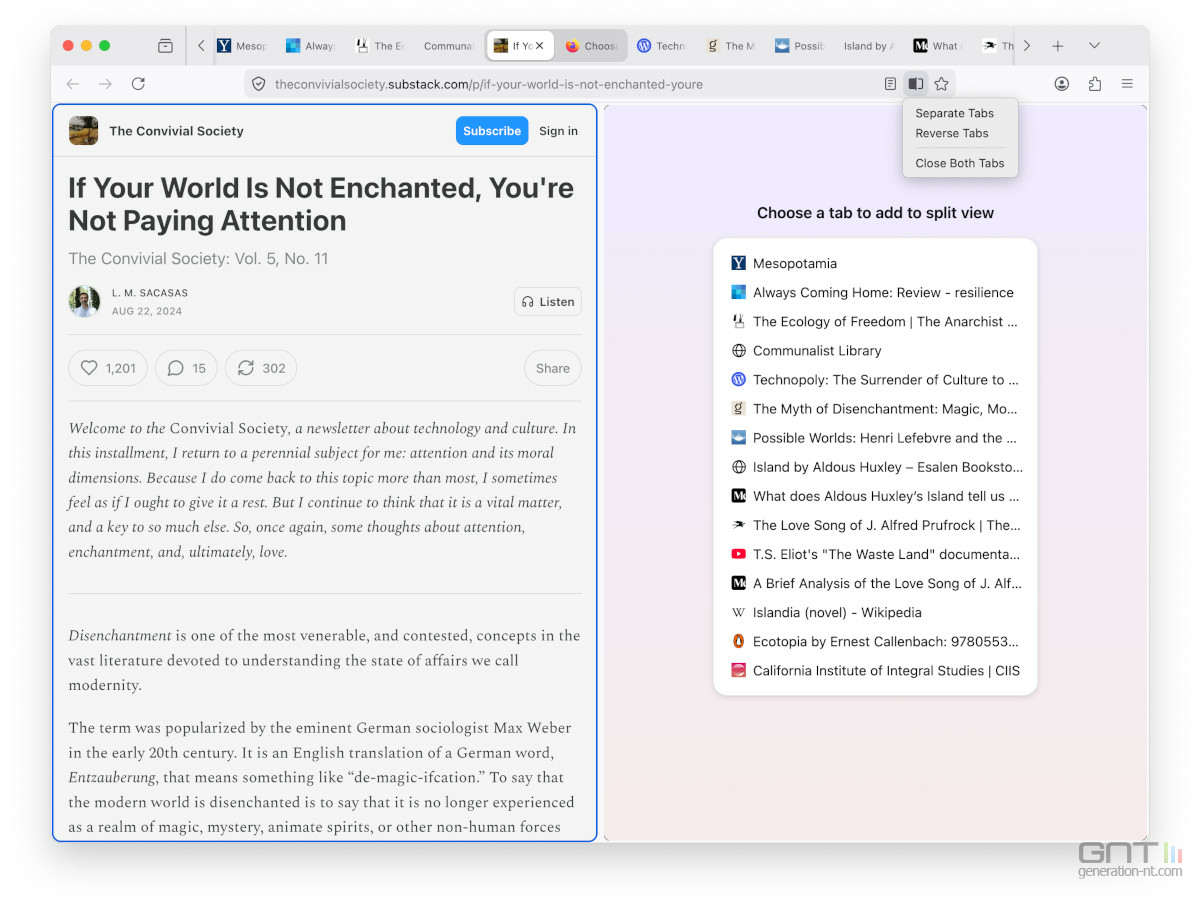
Task: Pick Islandia (novel) - Wikipedia from tab list
Action: tap(837, 612)
